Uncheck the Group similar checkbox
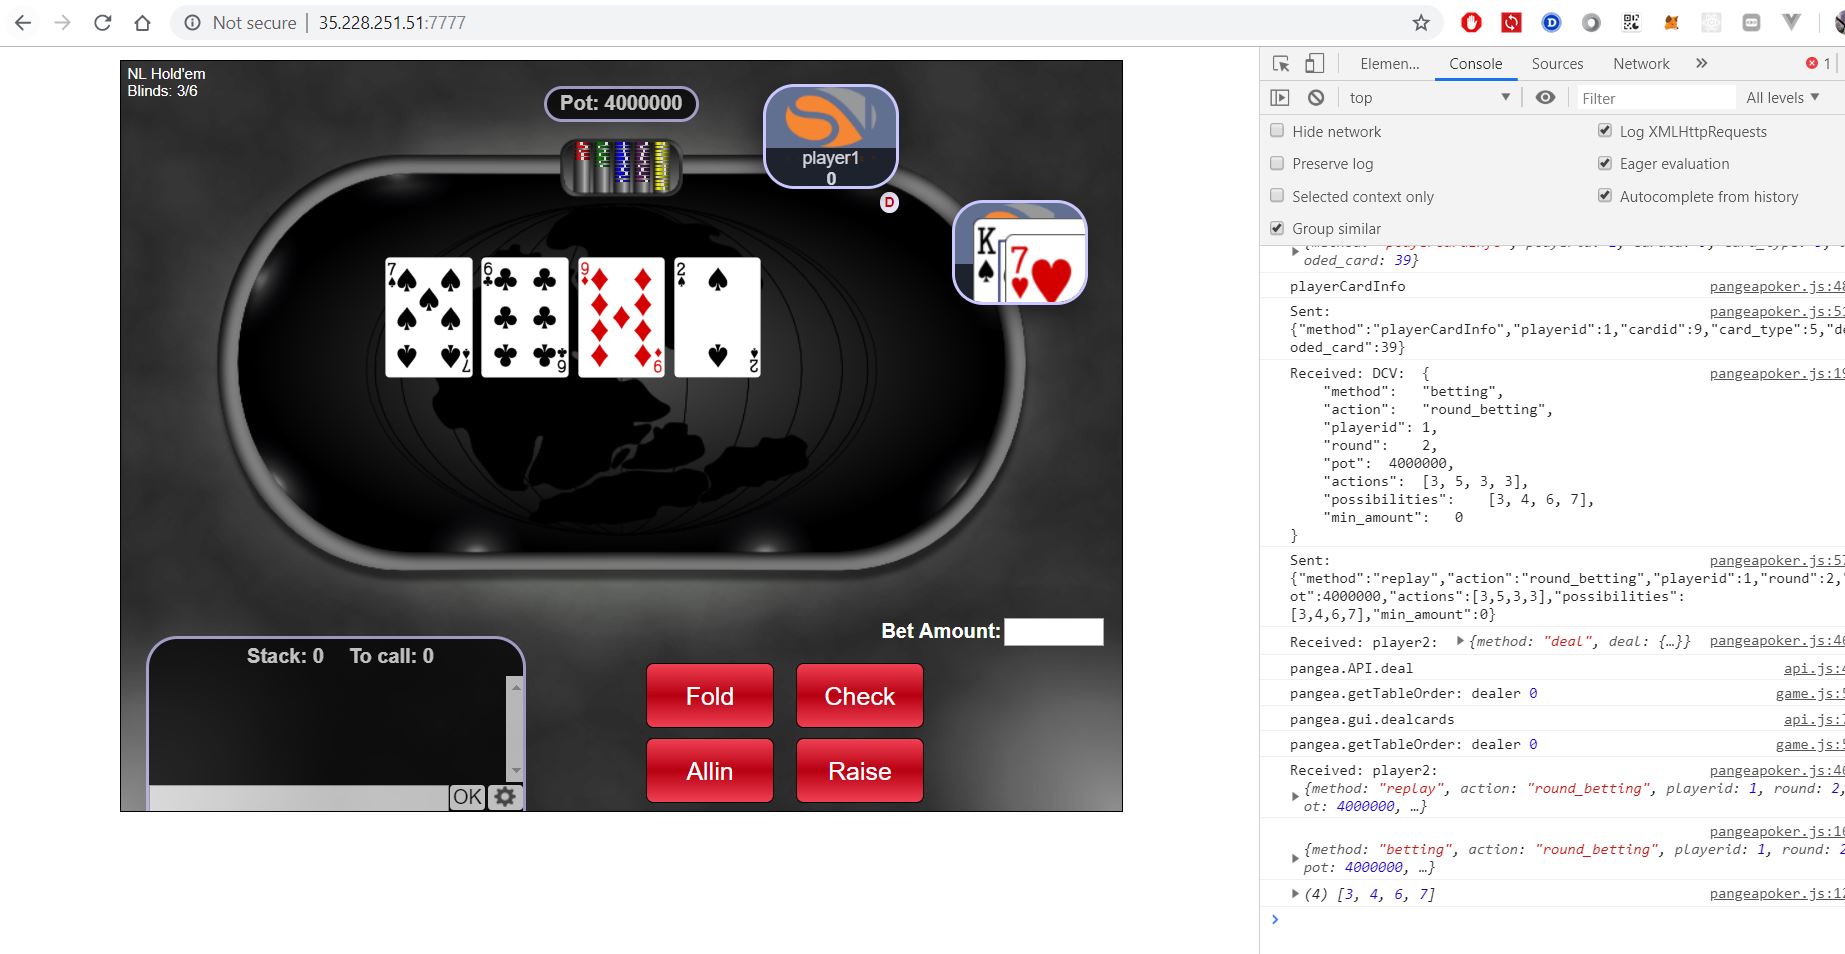Image resolution: width=1845 pixels, height=954 pixels. coord(1277,228)
